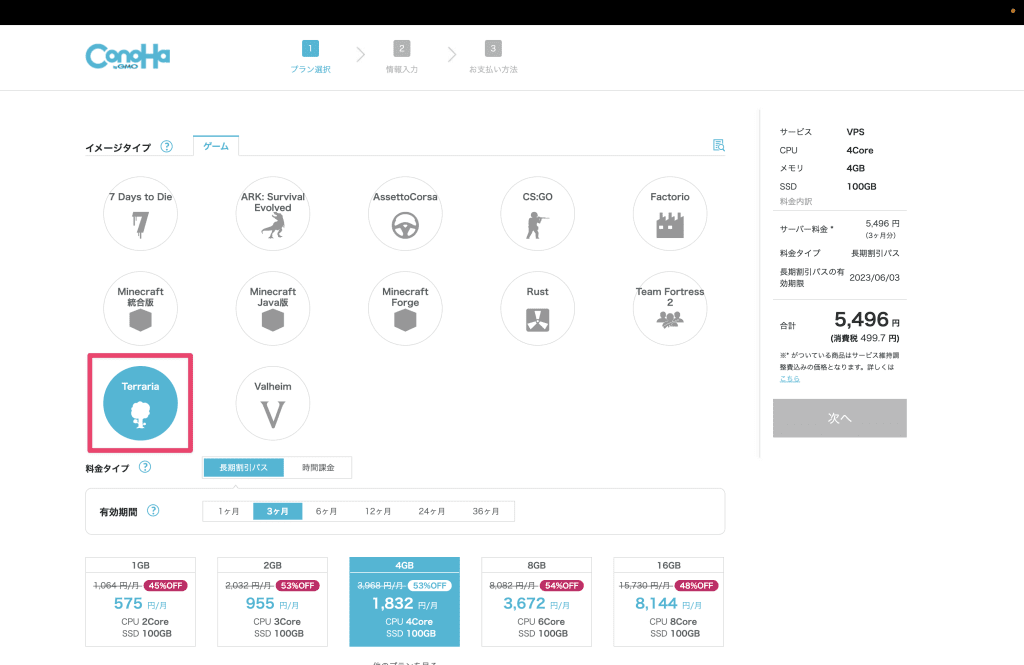Open help icon next to 料金タイプ
1024x665 pixels.
[x=145, y=466]
